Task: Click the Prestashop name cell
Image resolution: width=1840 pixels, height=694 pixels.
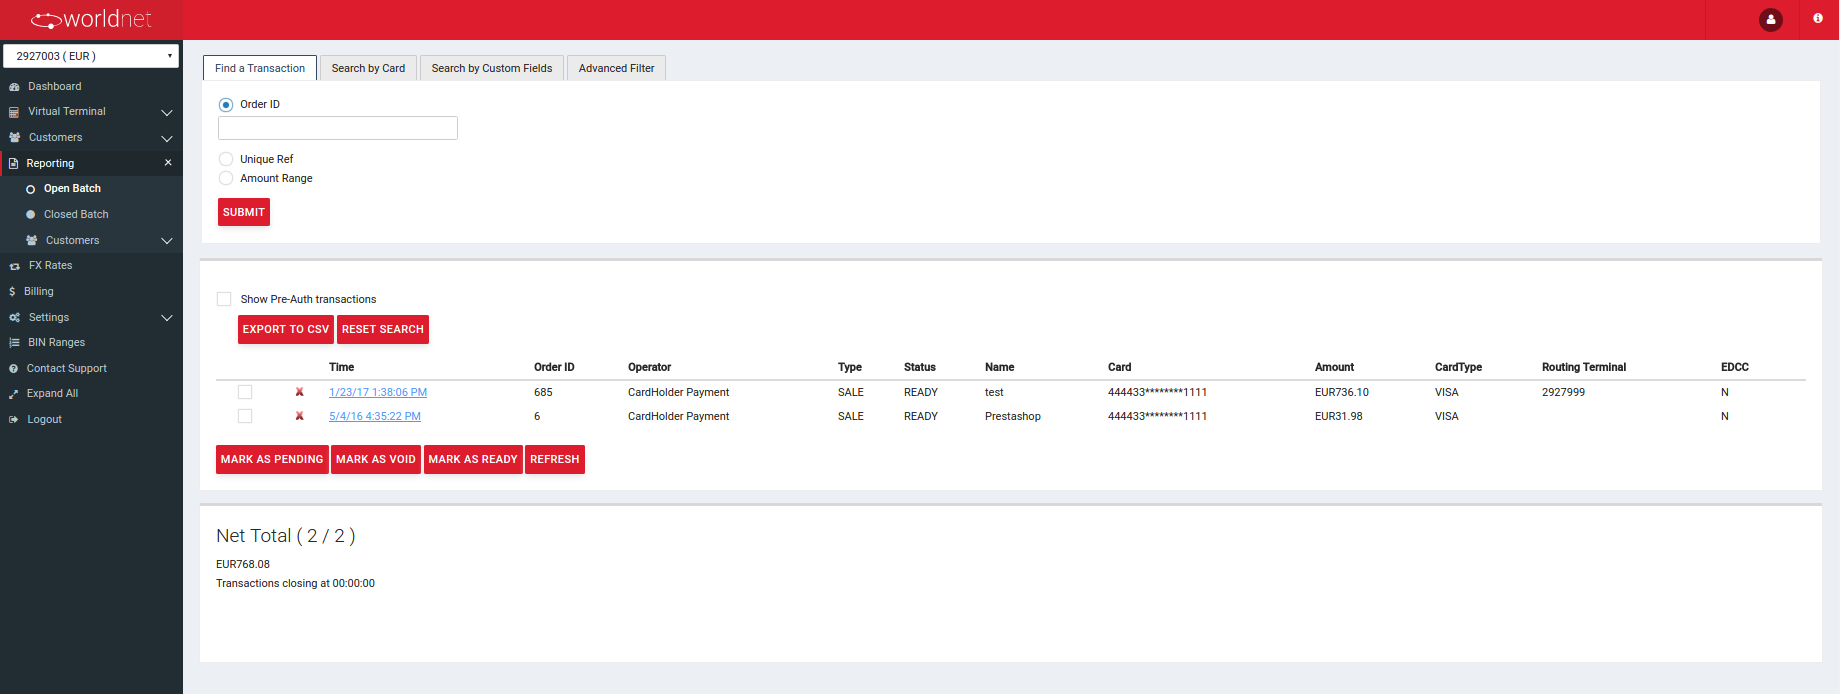Action: 1013,417
